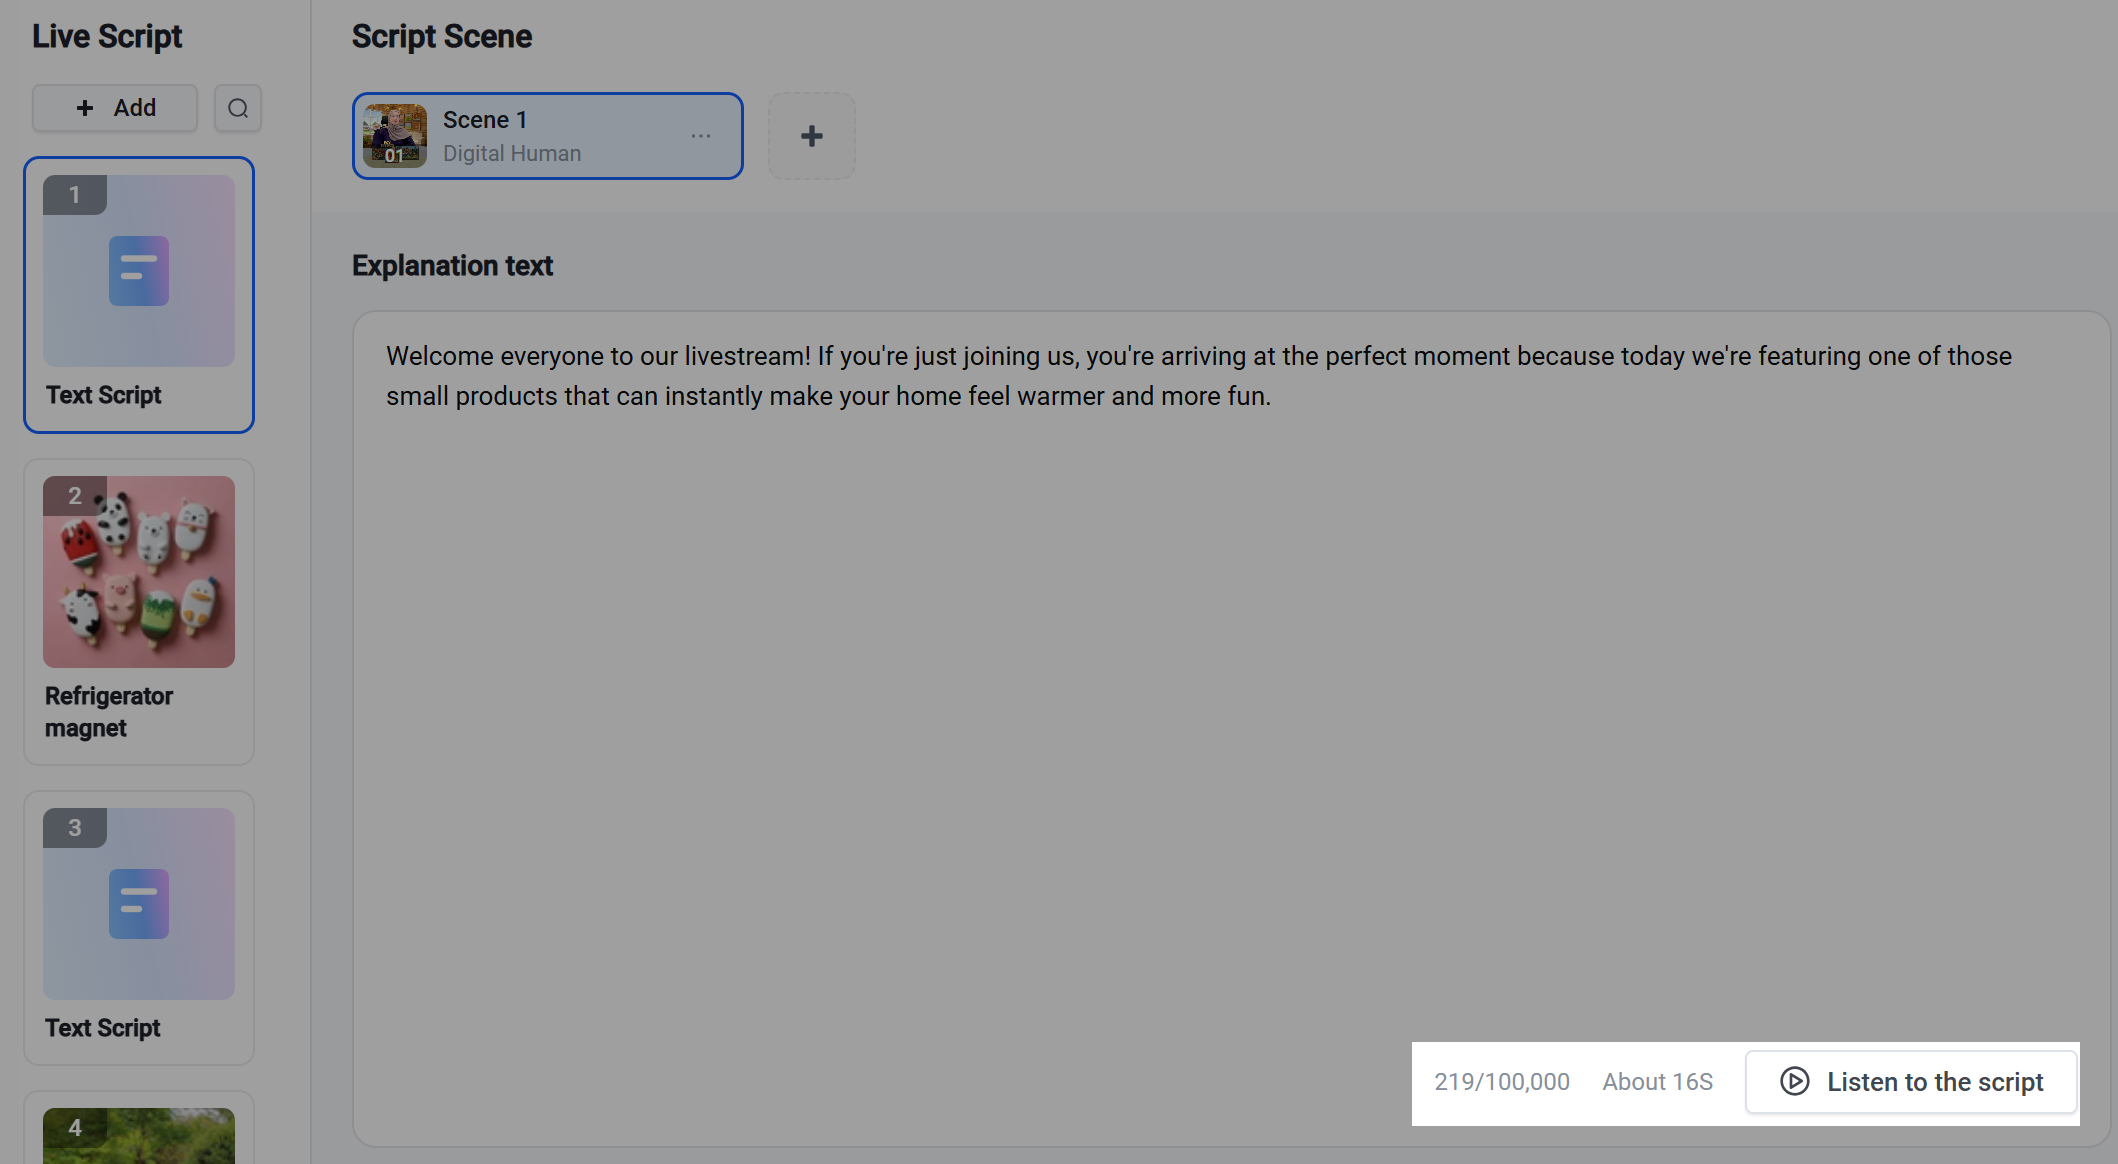Select the third Text Script card
Viewport: 2118px width, 1164px height.
[x=139, y=928]
